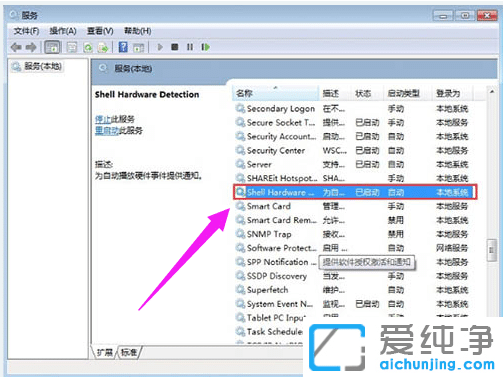
Task: Sort by the 启动类型 column header
Action: click(x=408, y=93)
